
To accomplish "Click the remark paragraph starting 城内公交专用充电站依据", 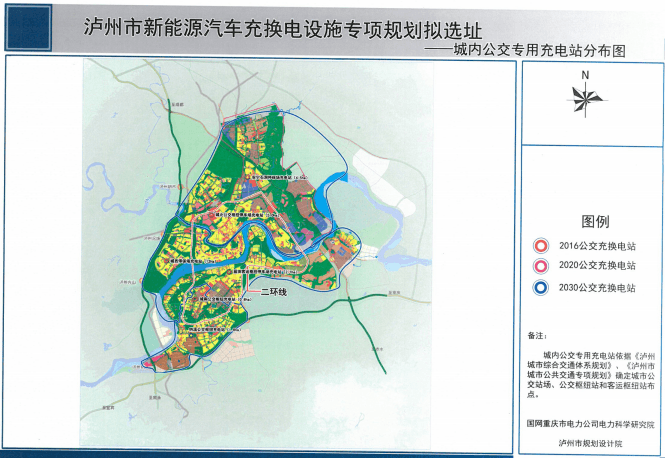I will [x=591, y=375].
